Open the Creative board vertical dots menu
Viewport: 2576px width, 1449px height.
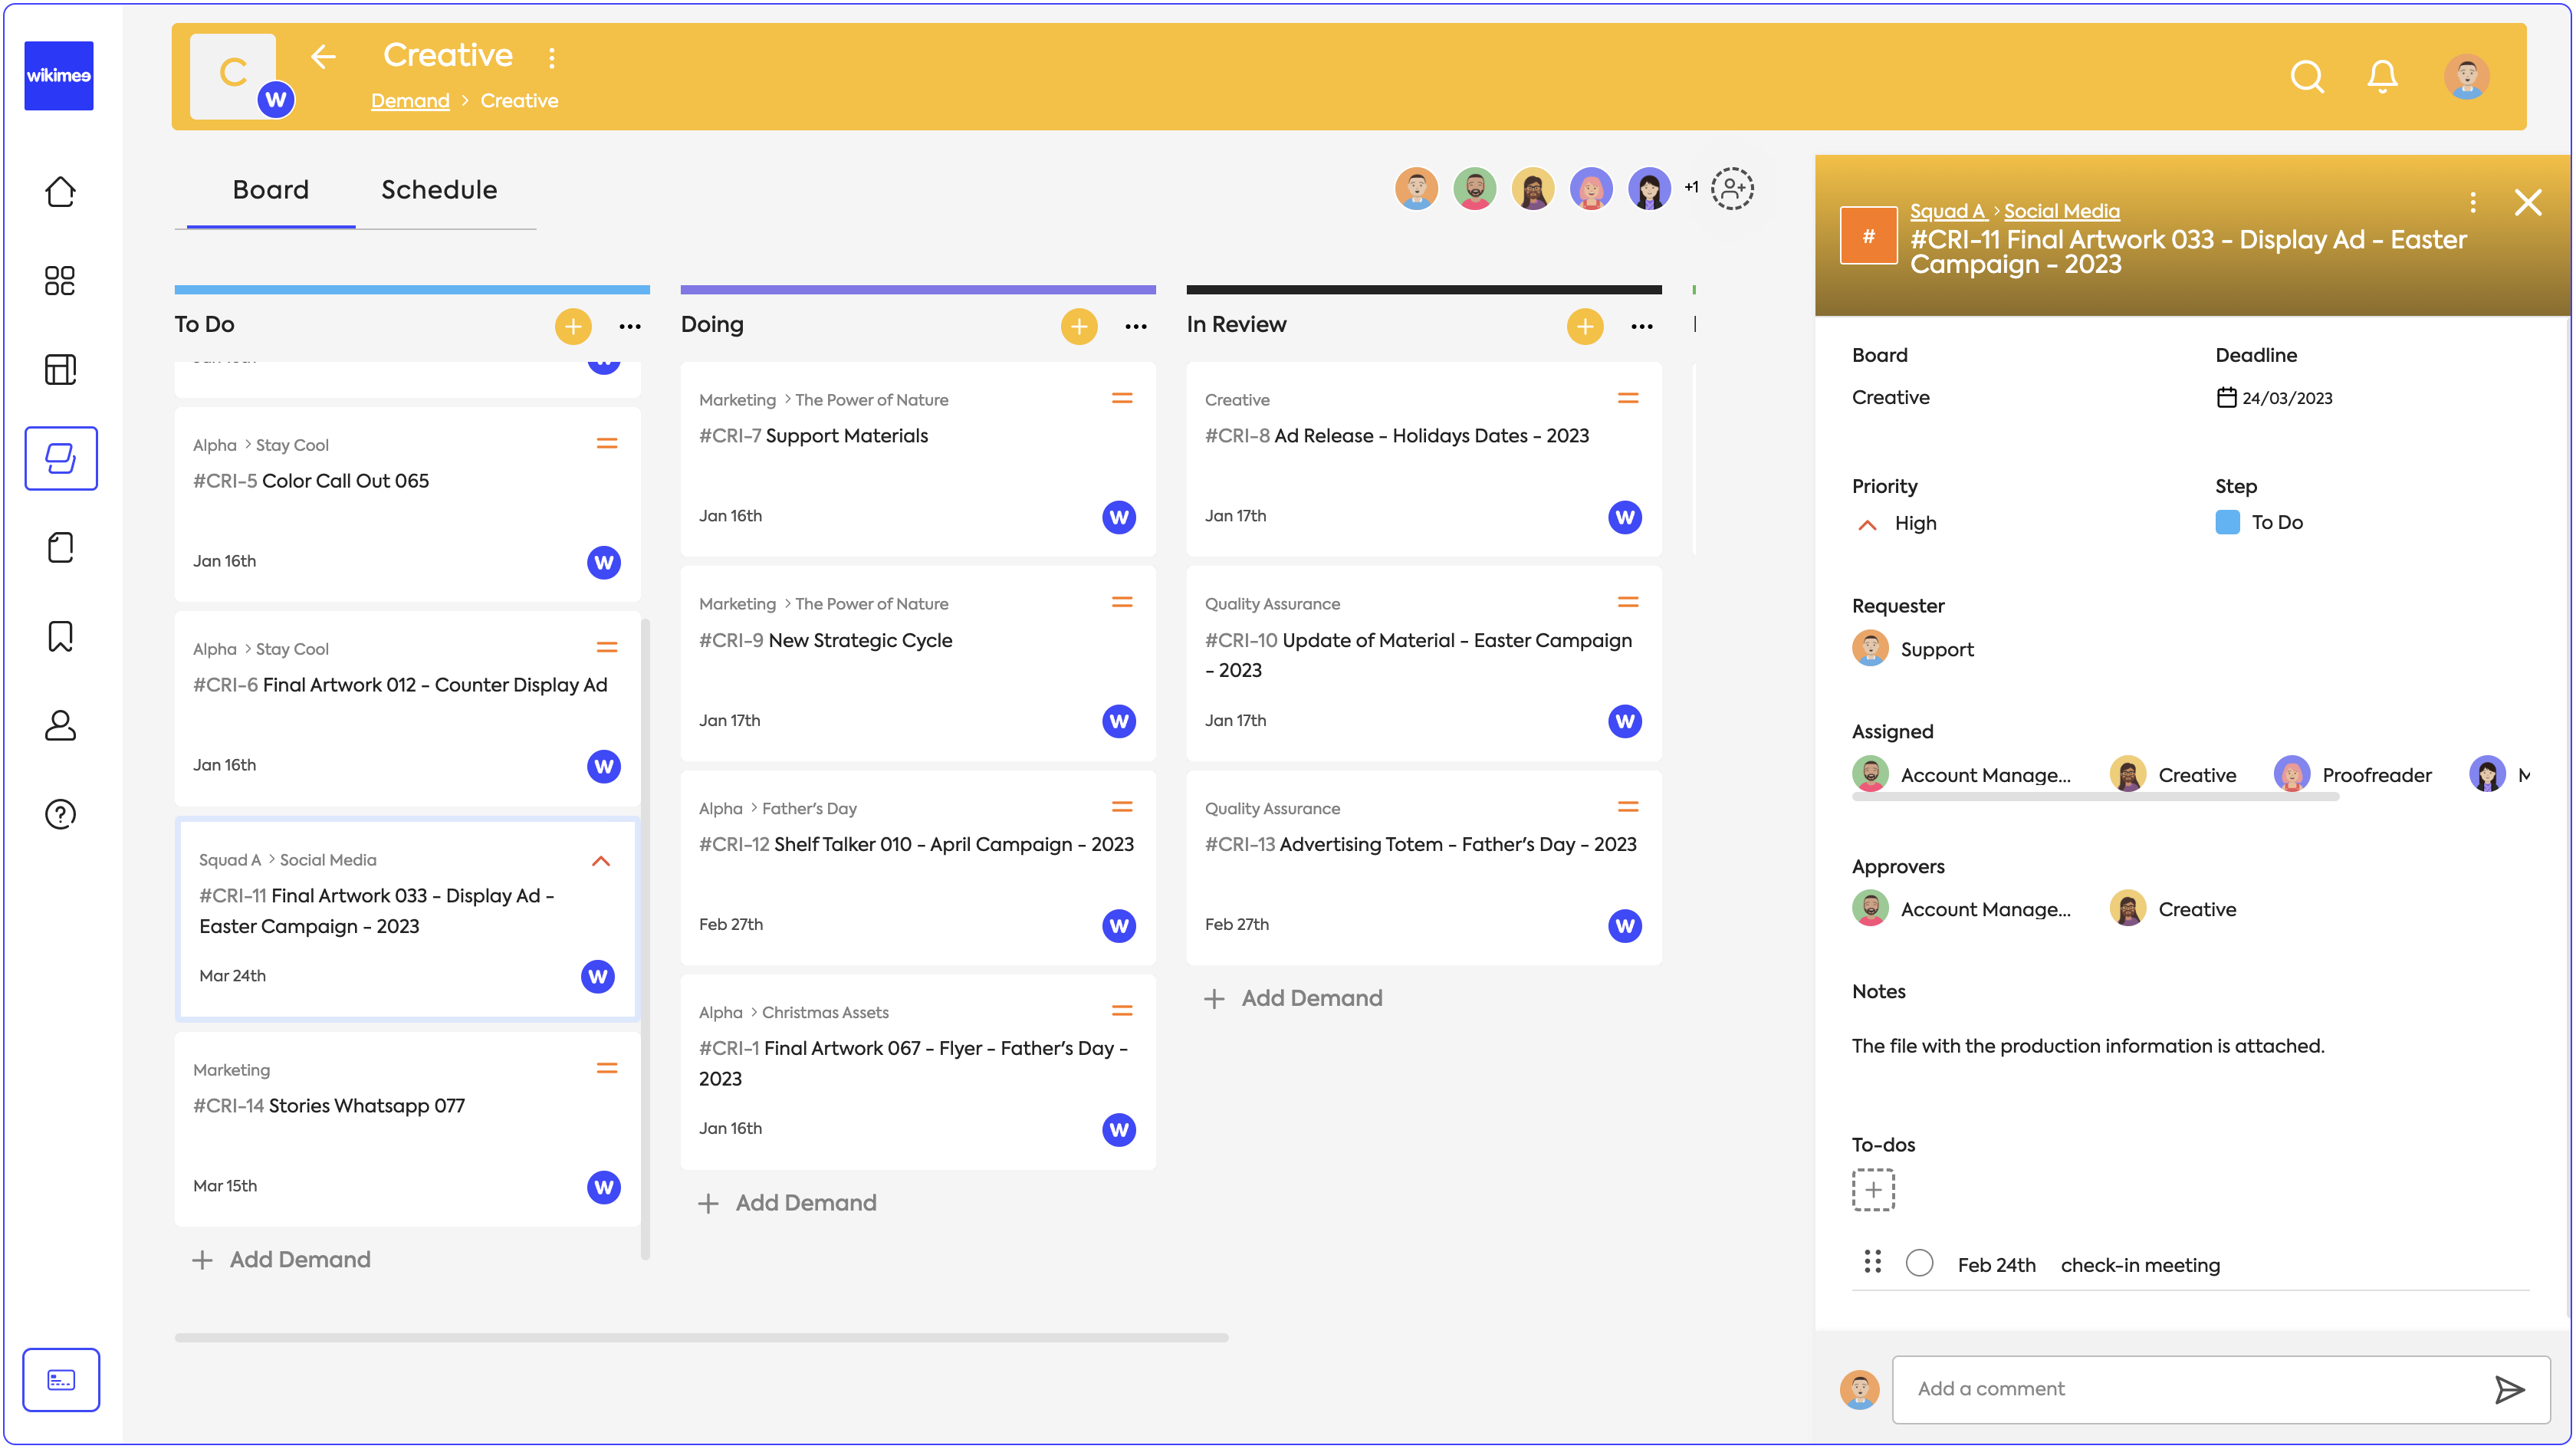click(552, 57)
